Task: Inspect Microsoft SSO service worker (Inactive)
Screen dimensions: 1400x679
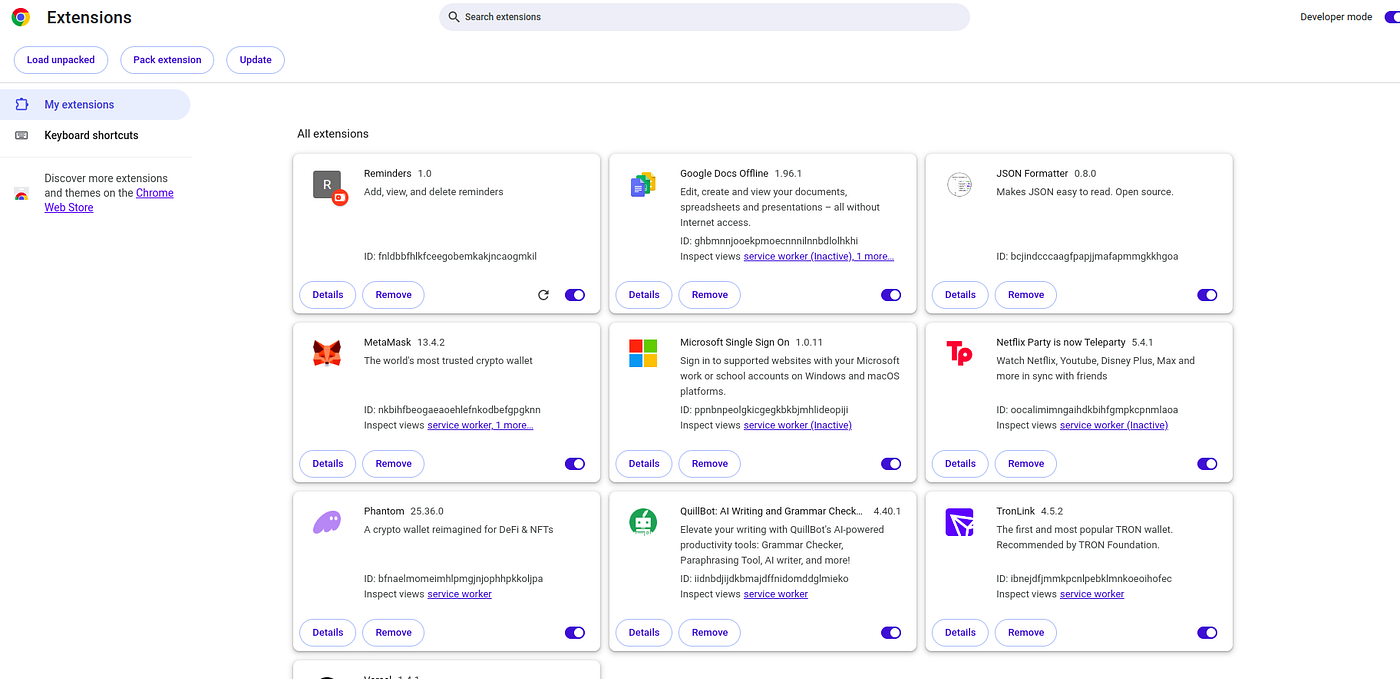Action: pos(798,426)
